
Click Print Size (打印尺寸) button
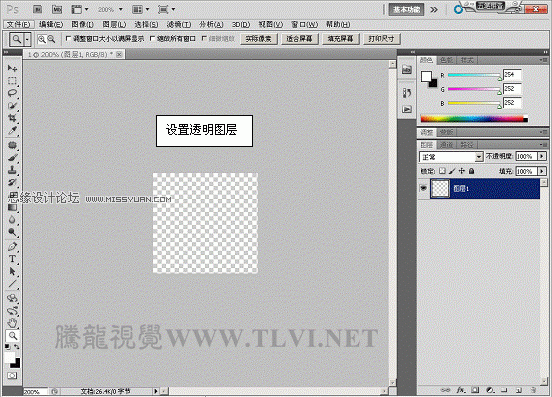coord(381,39)
